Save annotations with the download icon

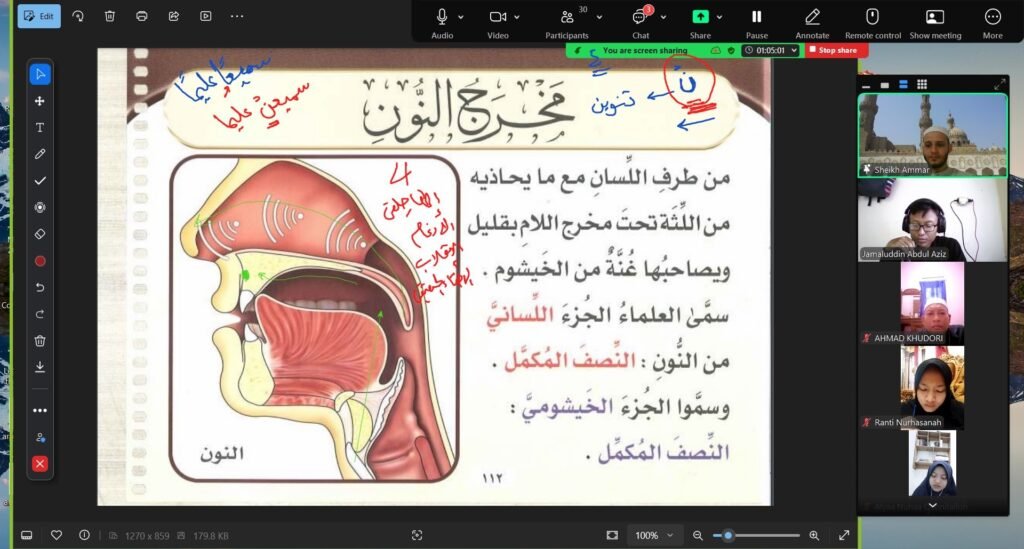(x=40, y=367)
